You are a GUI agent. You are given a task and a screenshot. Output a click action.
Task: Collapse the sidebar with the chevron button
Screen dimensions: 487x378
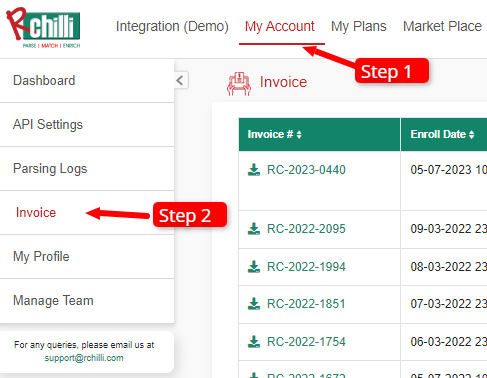tap(181, 80)
